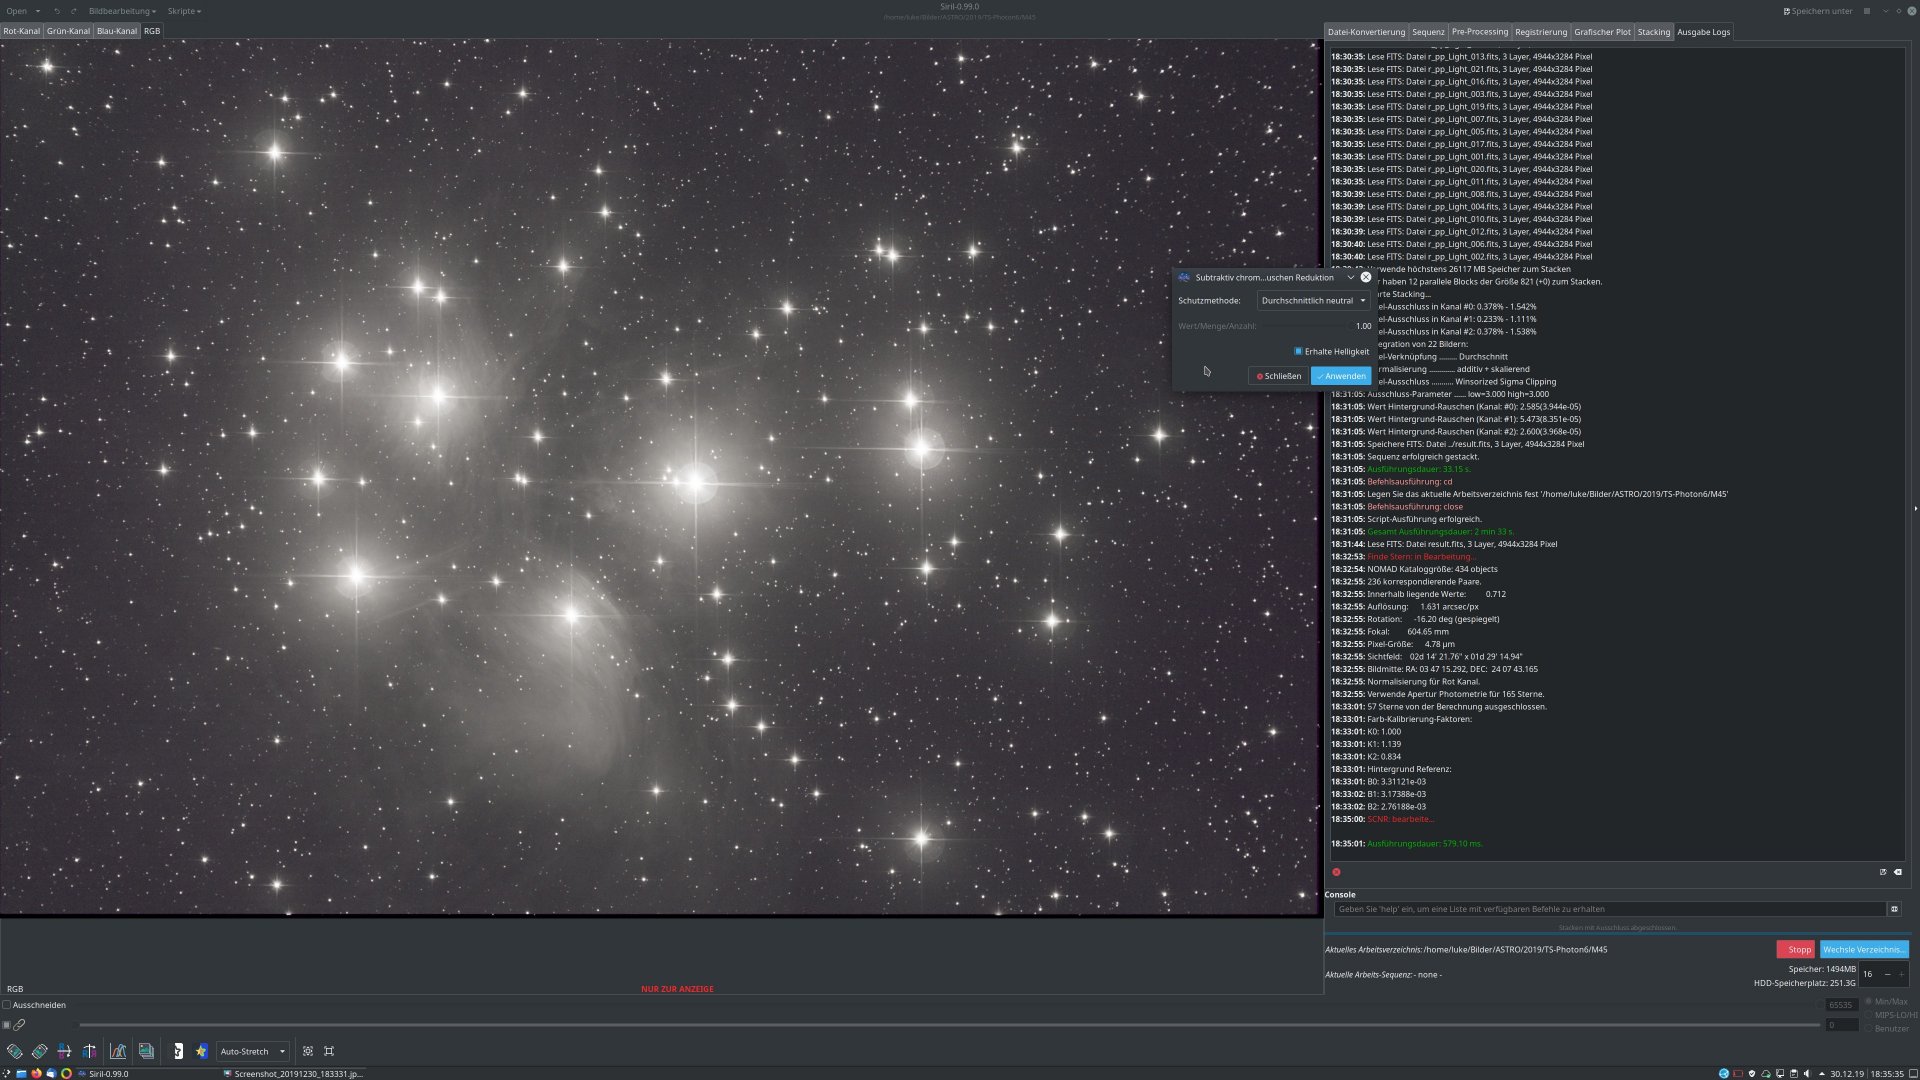Click the console command help icon
Viewport: 1920px width, 1080px height.
1894,909
